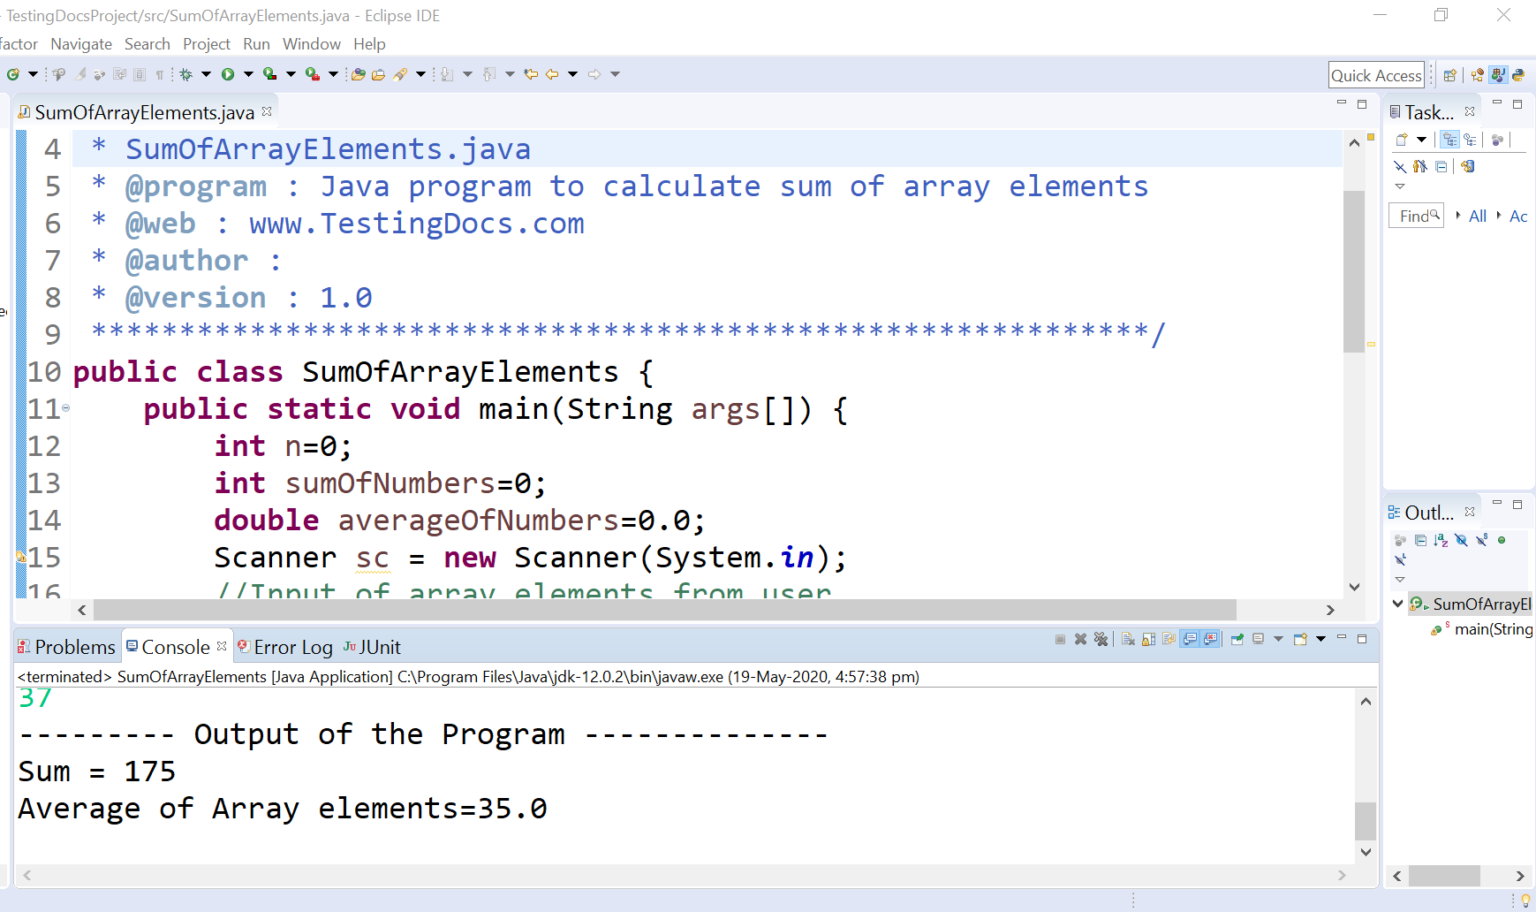The height and width of the screenshot is (912, 1536).
Task: Open the PyDev Python perspective icon
Action: 1518,75
